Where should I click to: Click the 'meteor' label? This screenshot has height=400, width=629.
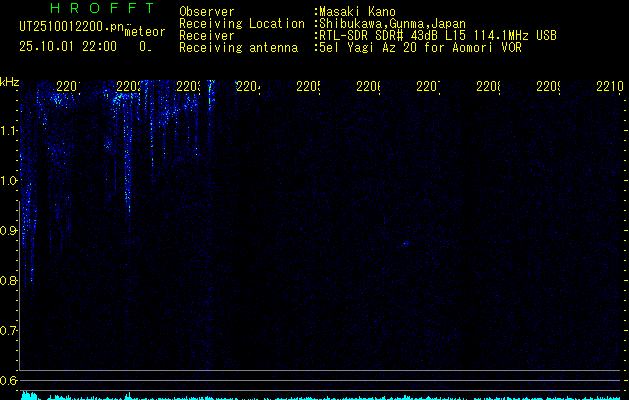[145, 32]
